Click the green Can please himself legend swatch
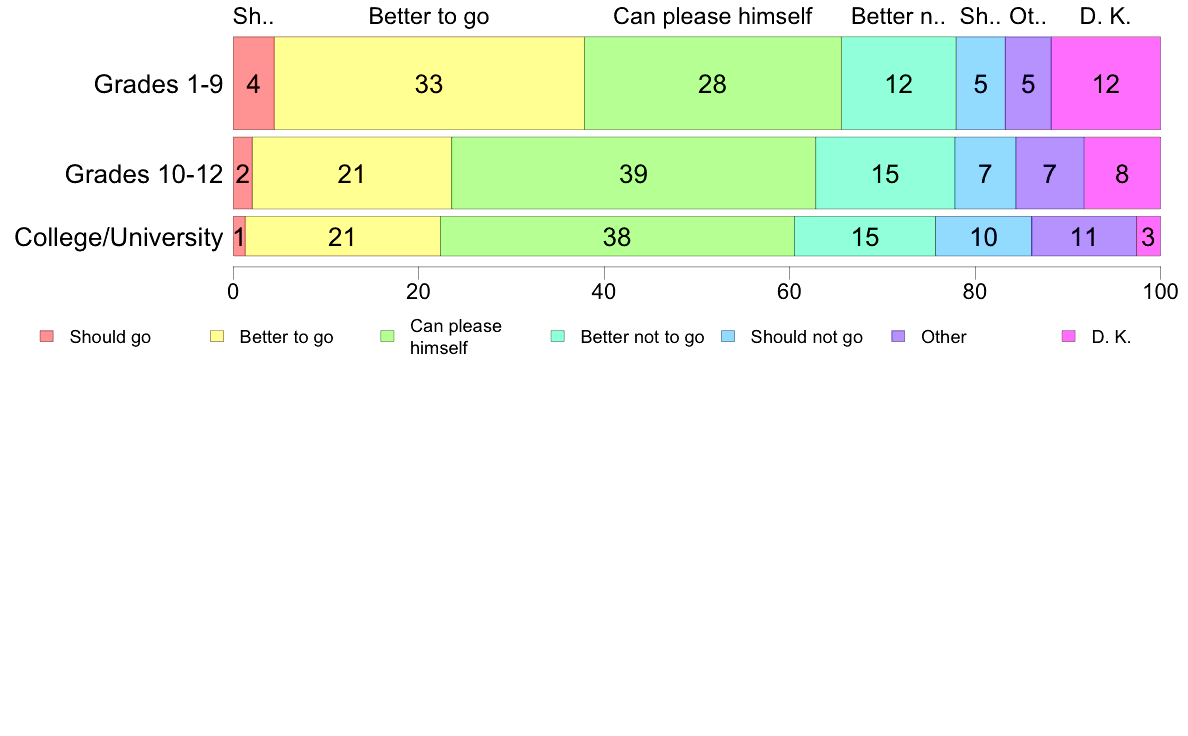The image size is (1188, 736). click(387, 337)
